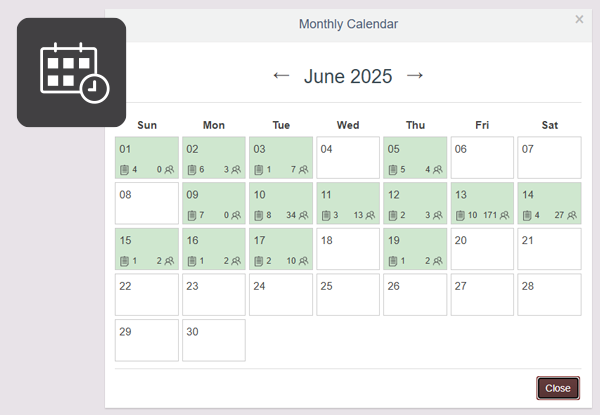Viewport: 600px width, 415px height.
Task: Click the June 2025 month title
Action: (x=348, y=76)
